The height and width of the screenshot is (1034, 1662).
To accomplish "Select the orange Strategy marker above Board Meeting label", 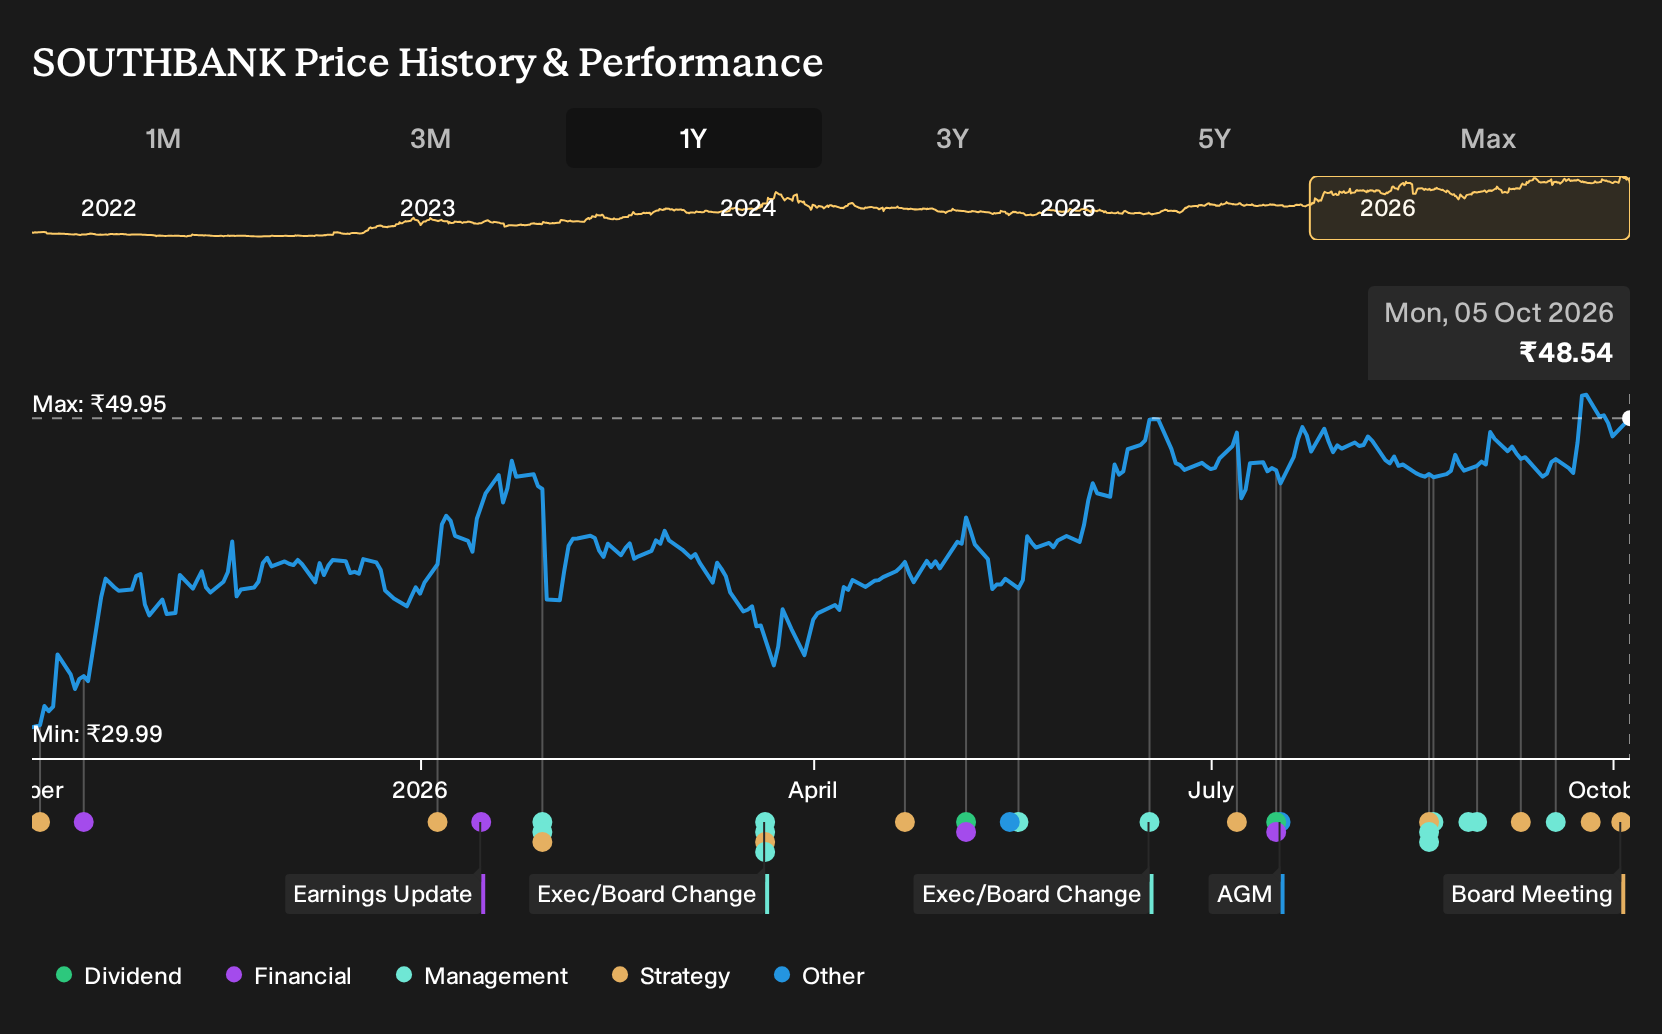I will (x=1621, y=822).
